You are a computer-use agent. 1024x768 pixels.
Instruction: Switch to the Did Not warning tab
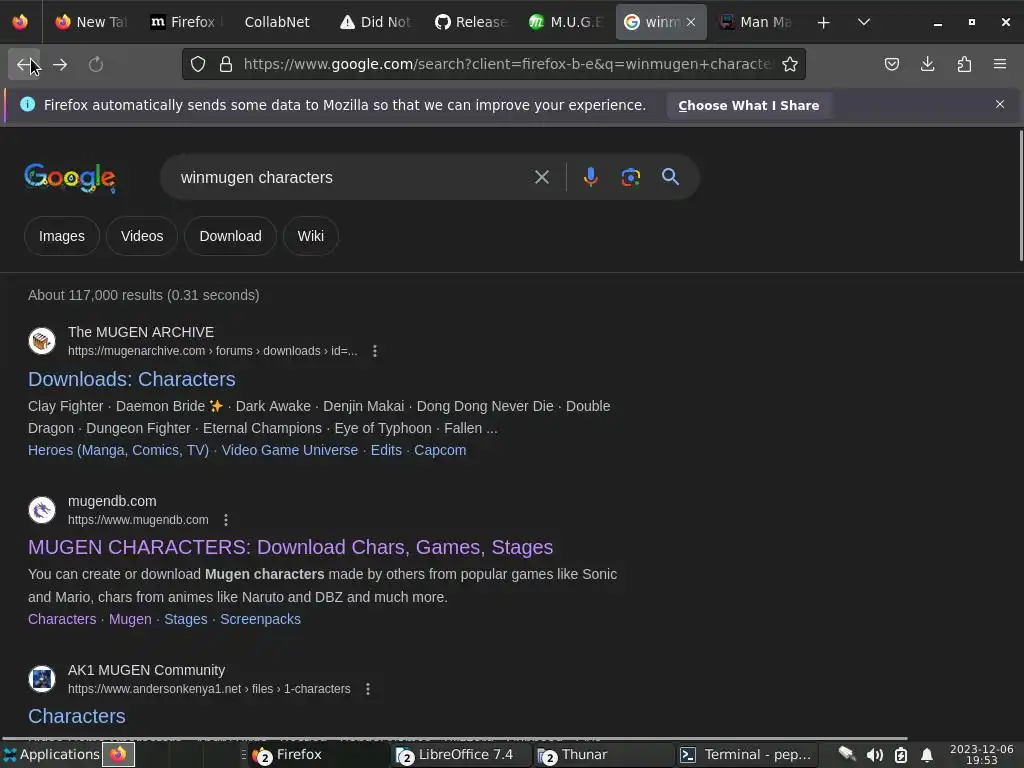coord(376,22)
